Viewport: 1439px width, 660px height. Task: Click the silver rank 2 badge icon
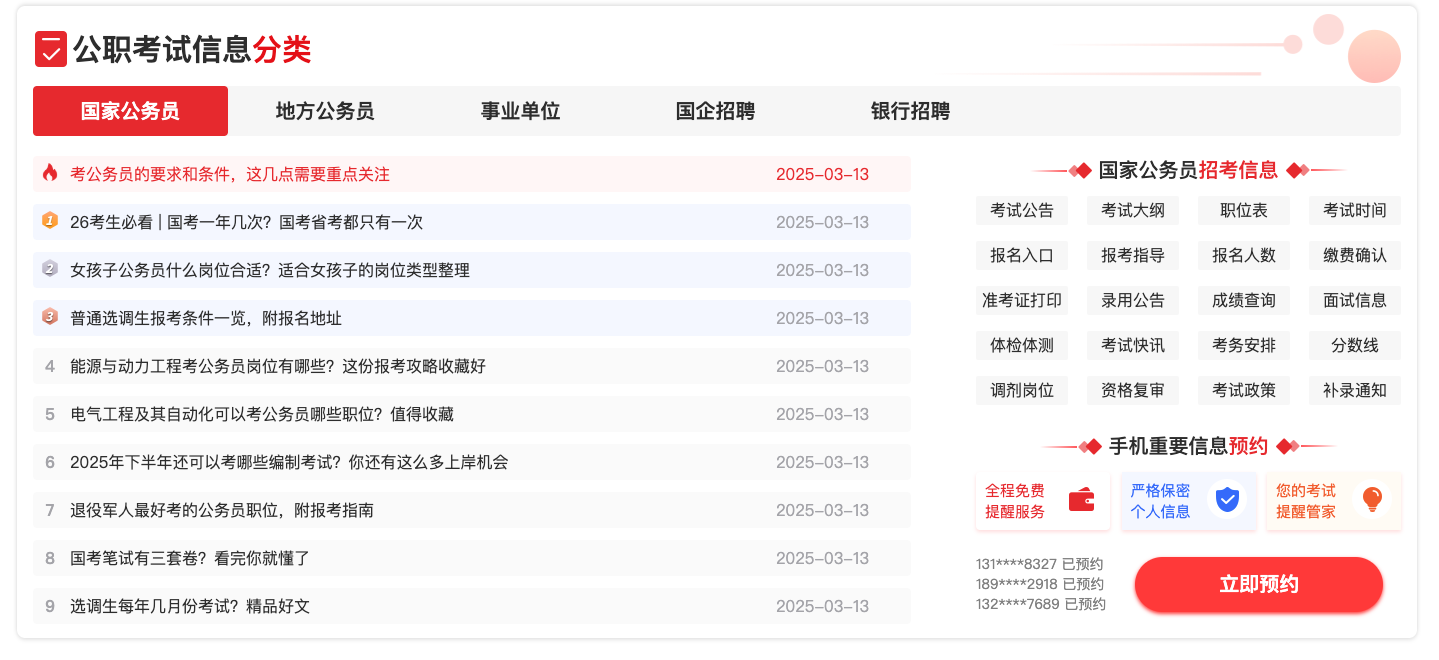pos(50,269)
